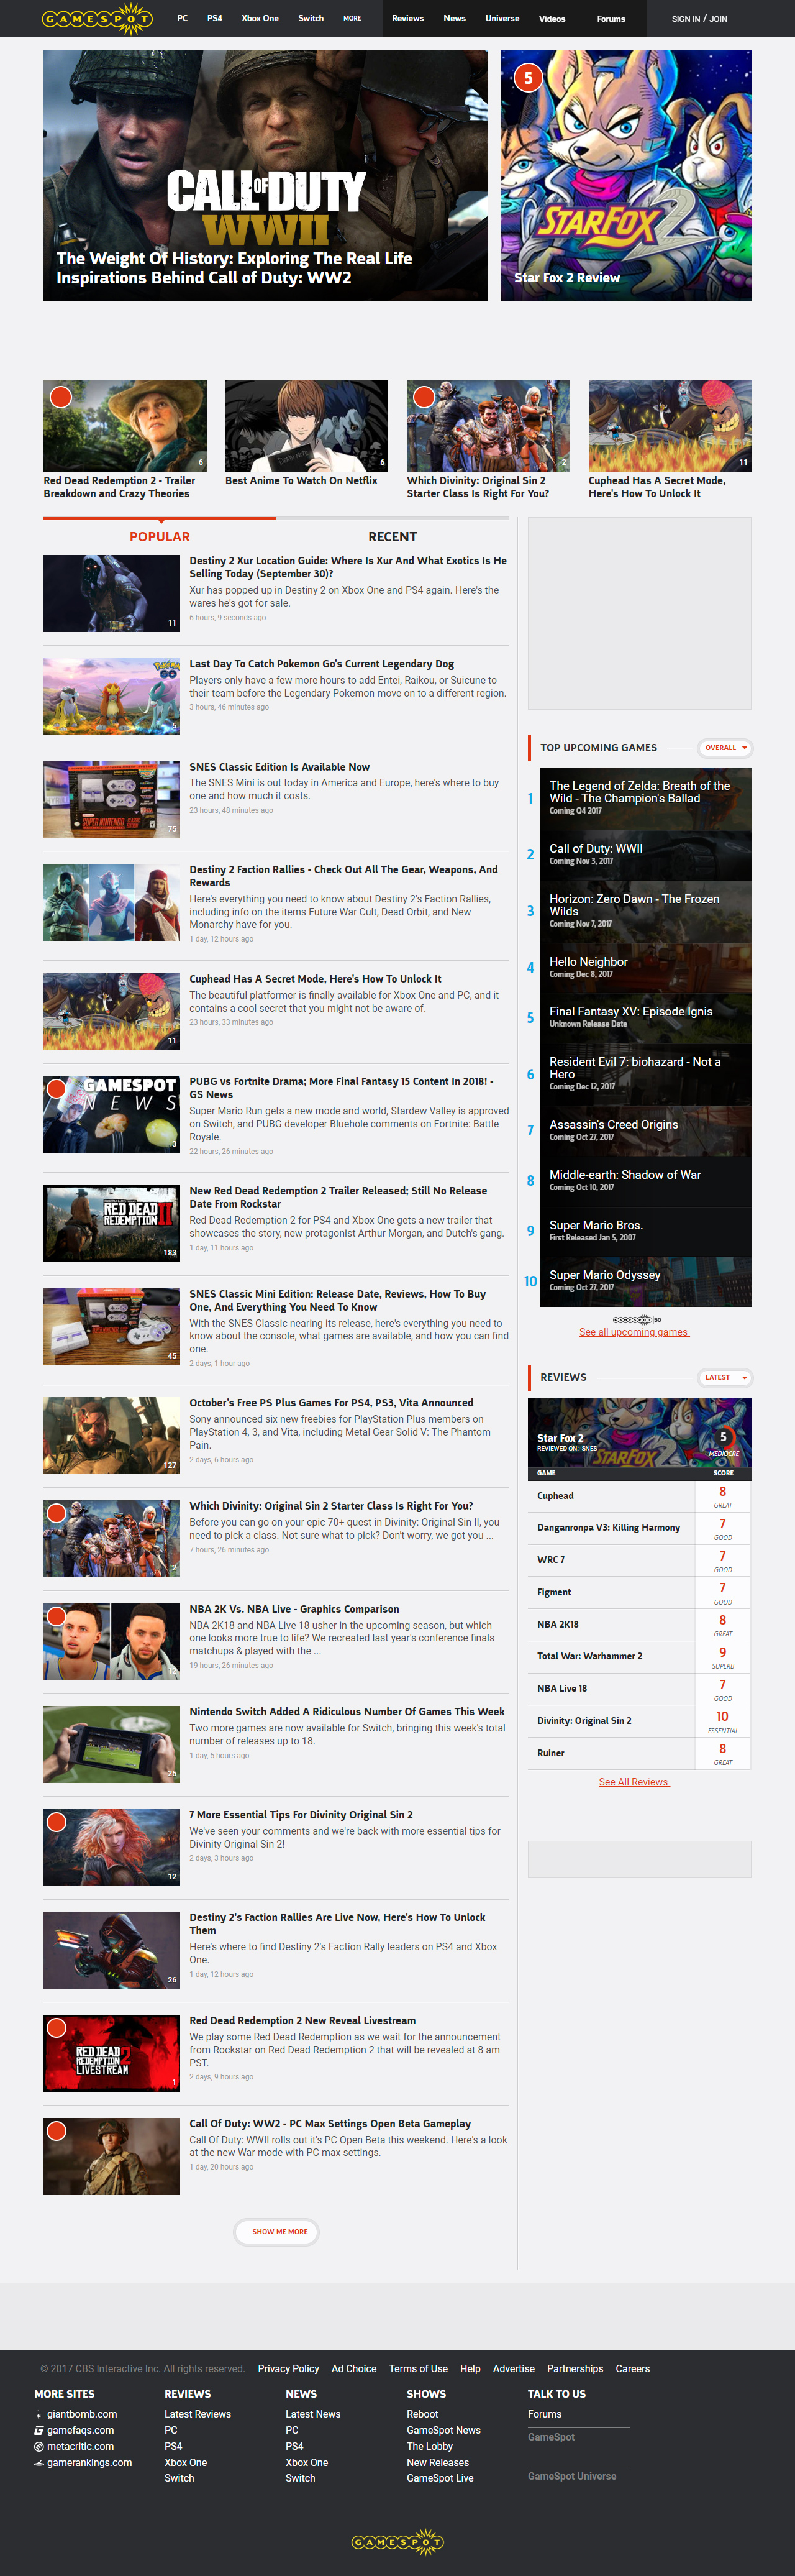Click SIGN IN / JOIN
The width and height of the screenshot is (795, 2576).
pyautogui.click(x=700, y=18)
